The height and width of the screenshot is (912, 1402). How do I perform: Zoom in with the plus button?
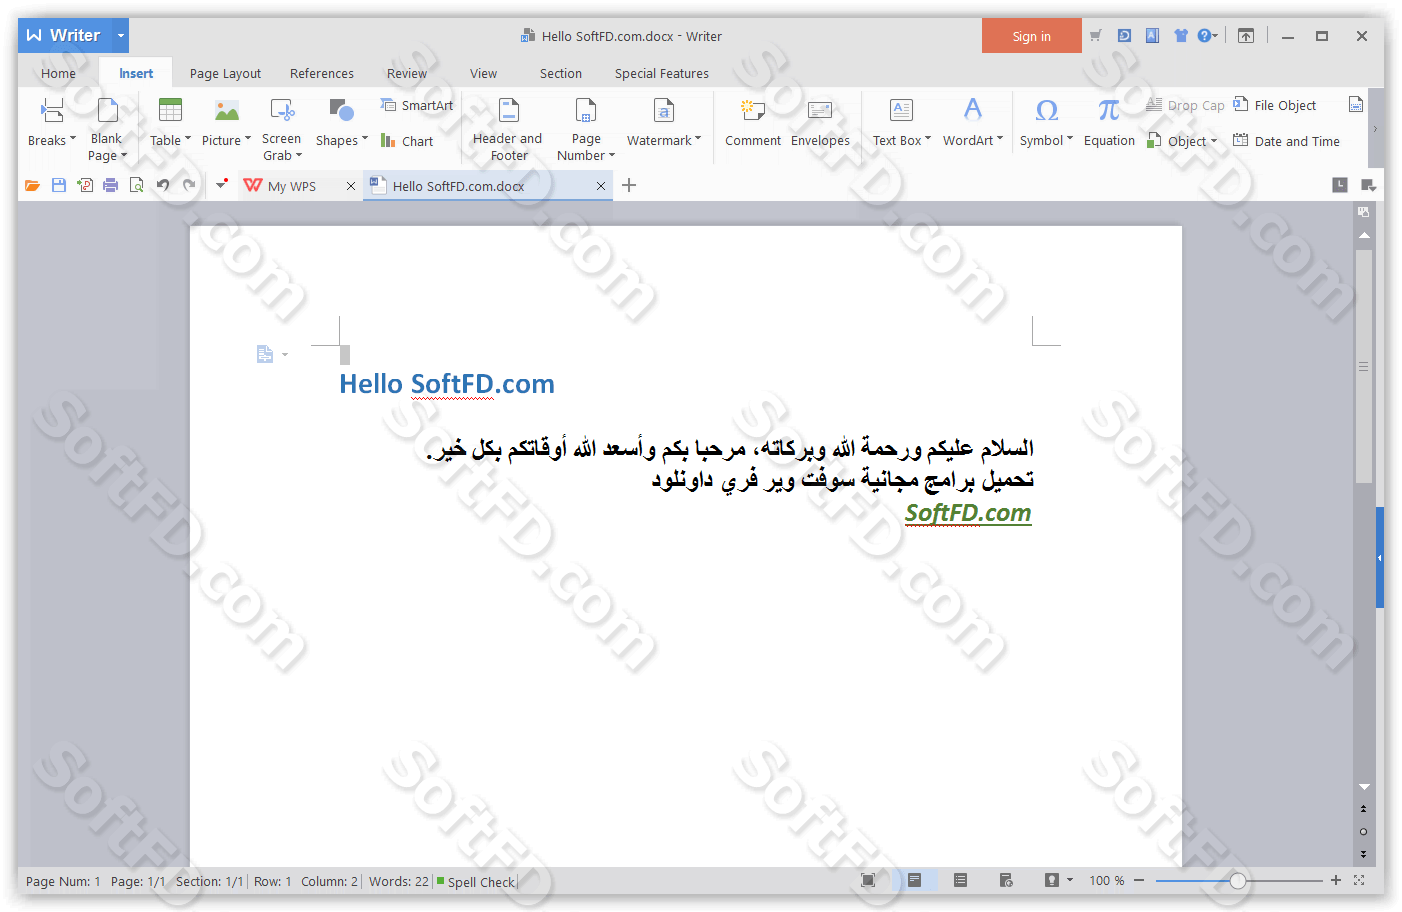pyautogui.click(x=1335, y=880)
